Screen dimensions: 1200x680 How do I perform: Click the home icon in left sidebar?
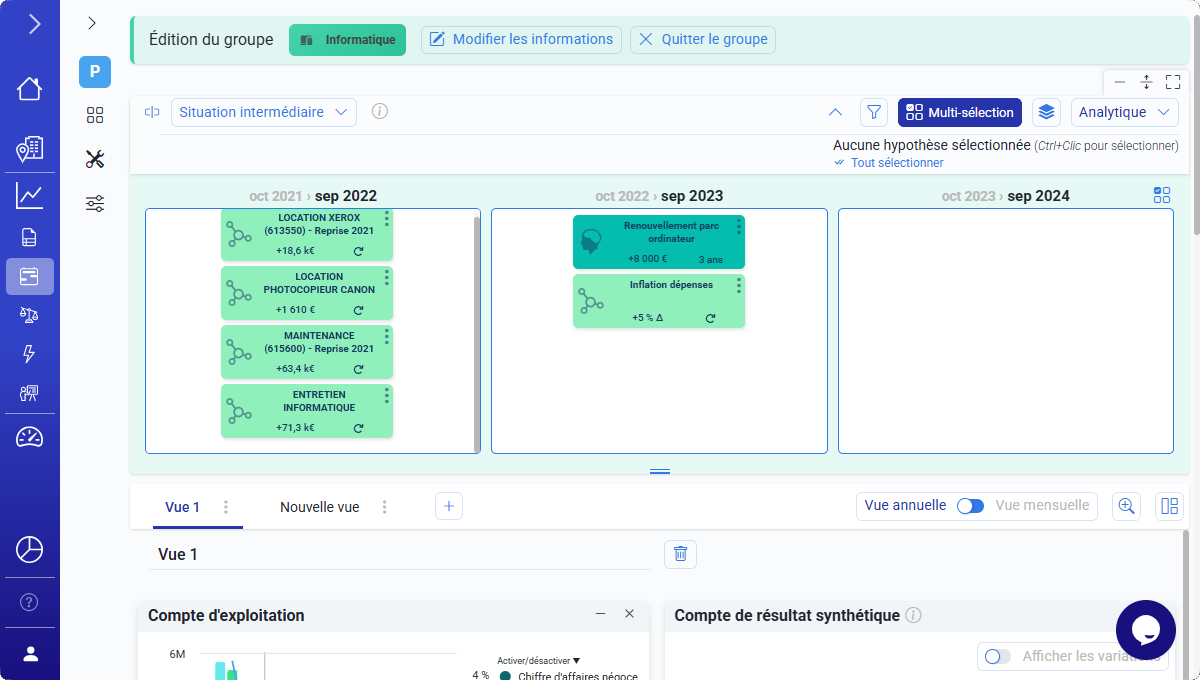click(30, 89)
